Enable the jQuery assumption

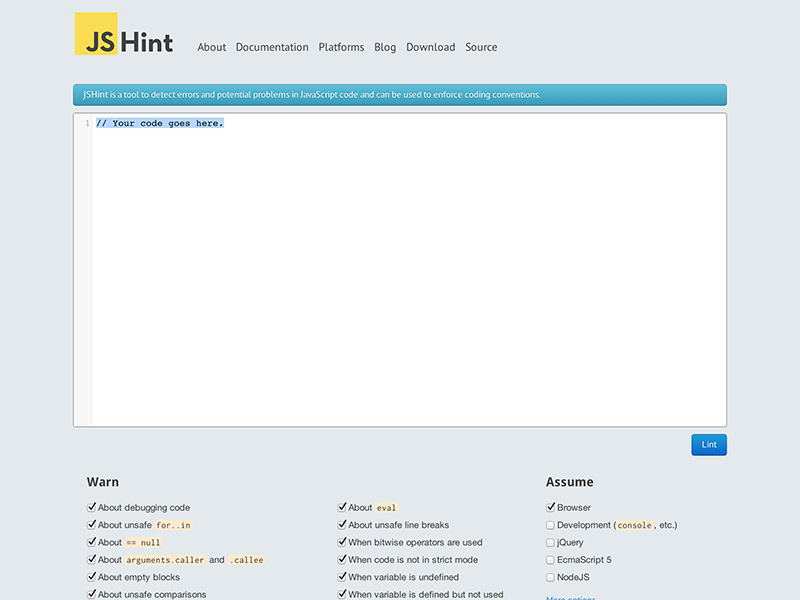[550, 542]
